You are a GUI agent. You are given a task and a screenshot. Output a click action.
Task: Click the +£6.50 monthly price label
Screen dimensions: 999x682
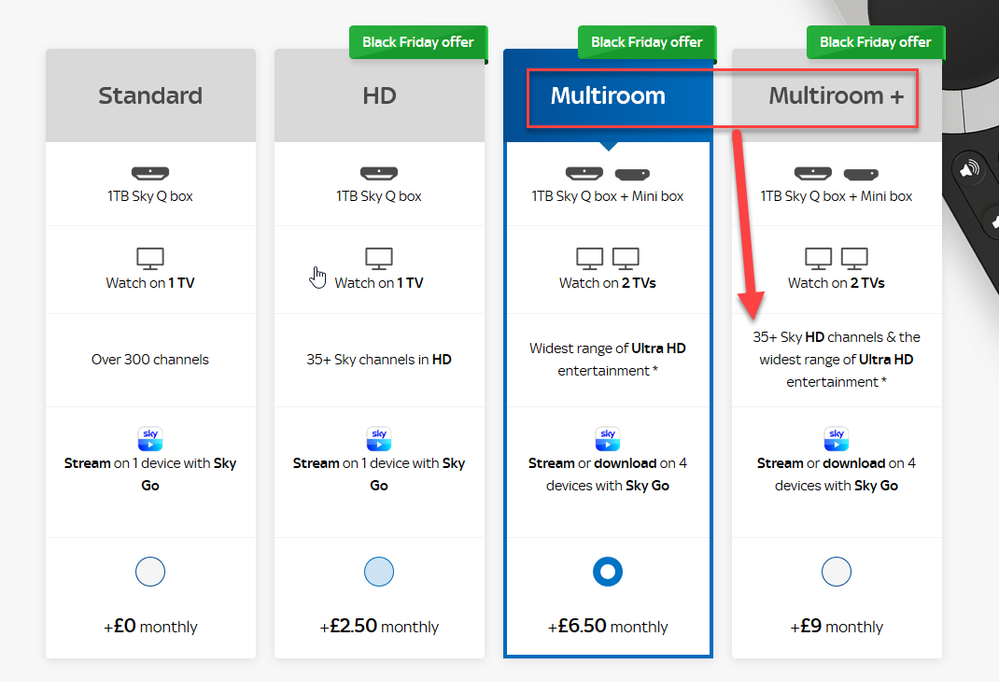[607, 626]
